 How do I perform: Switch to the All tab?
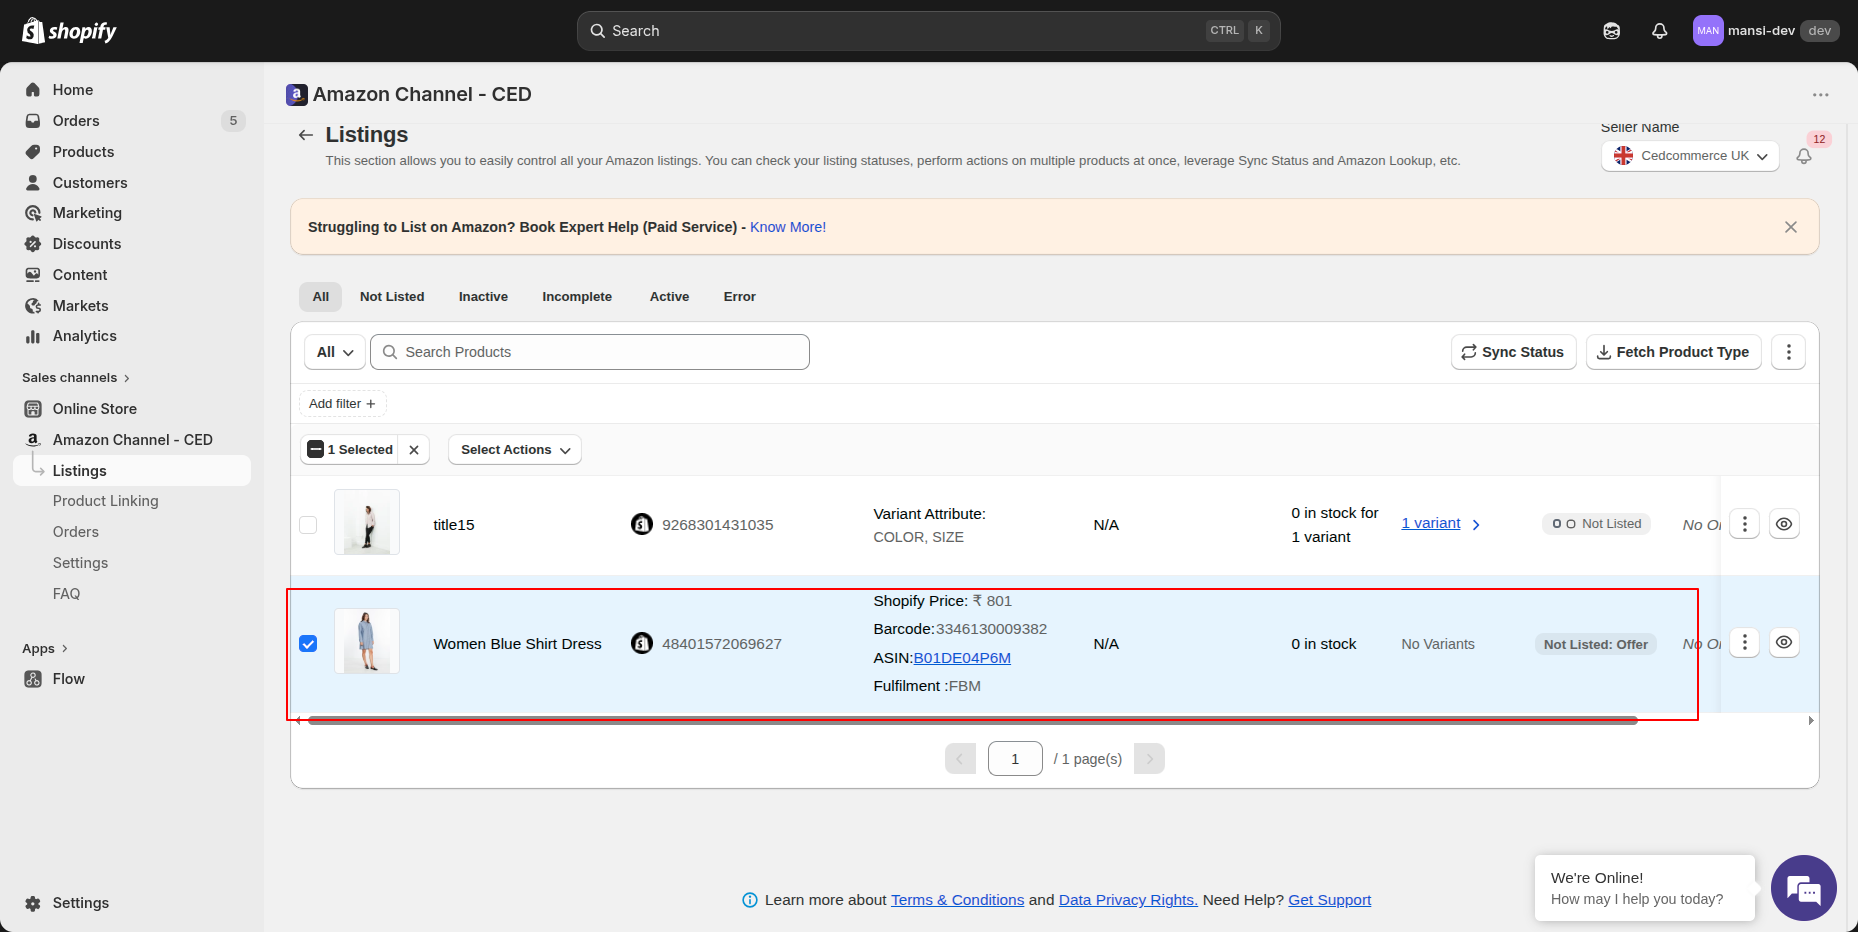320,297
